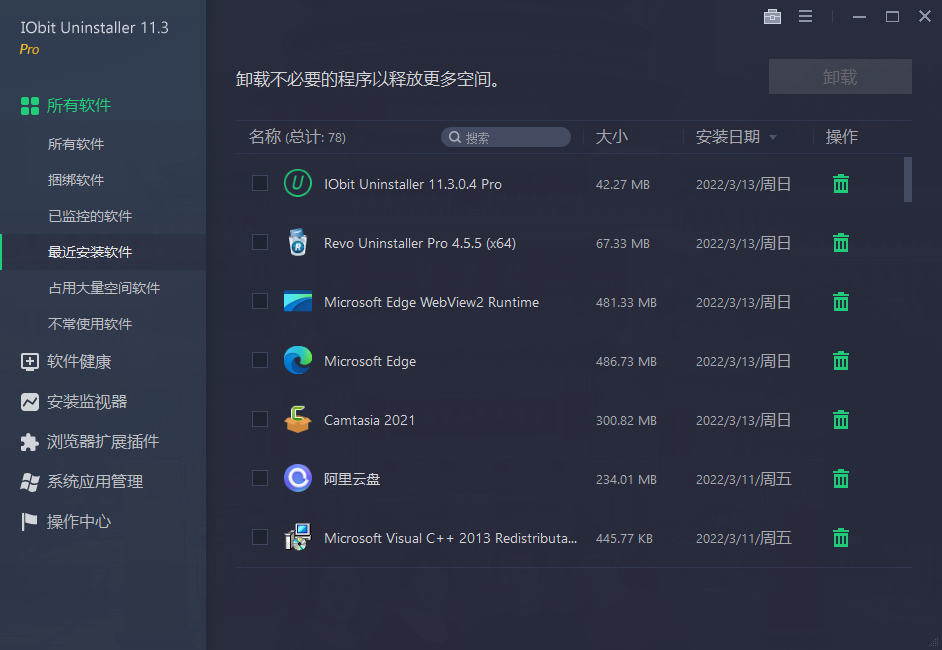Open the toolbox briefcase icon in title bar
Screen dimensions: 942x650
pyautogui.click(x=772, y=17)
